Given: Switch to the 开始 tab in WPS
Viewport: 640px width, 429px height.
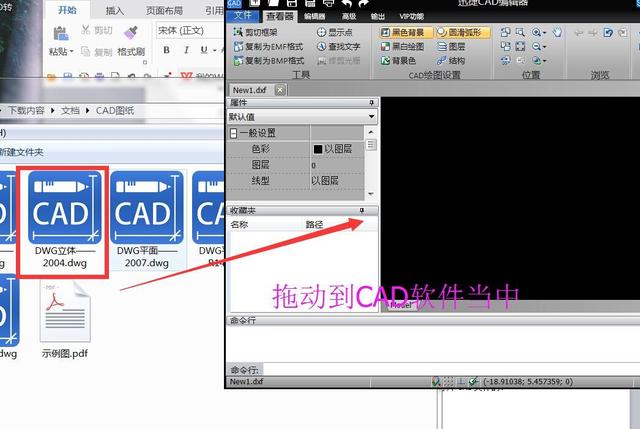Looking at the screenshot, I should pos(67,10).
